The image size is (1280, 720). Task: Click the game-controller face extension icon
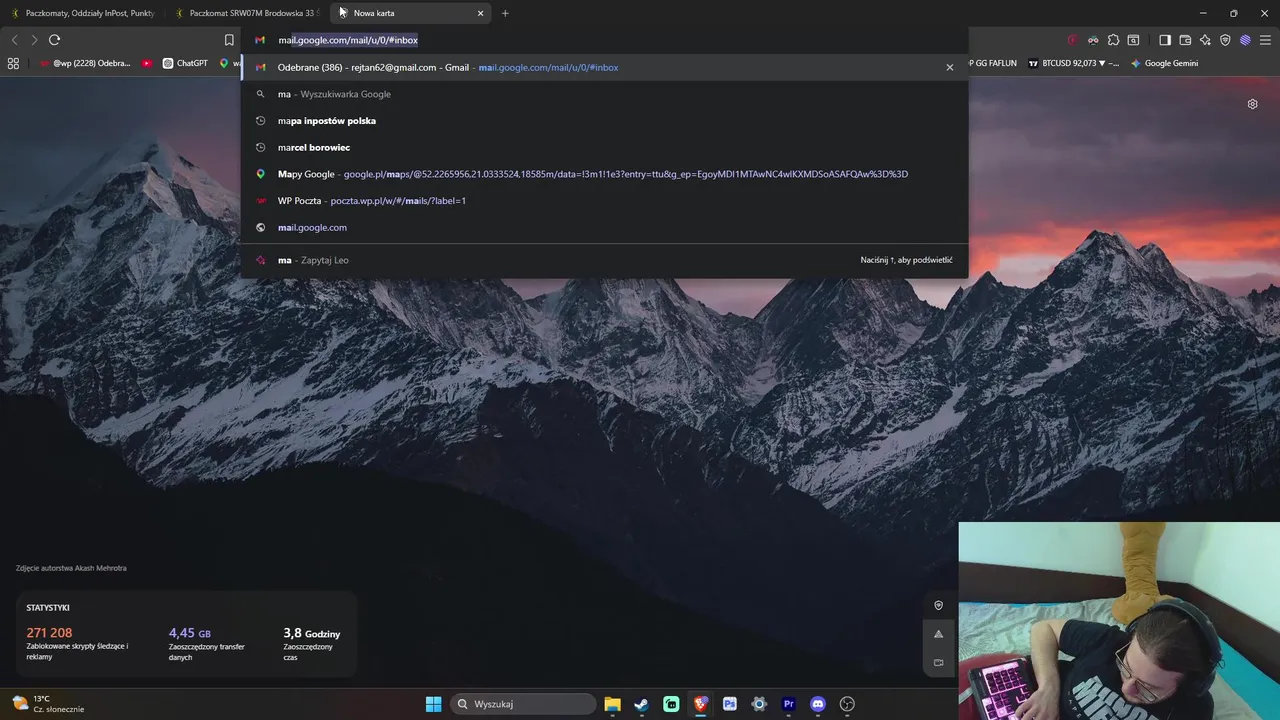point(1093,40)
